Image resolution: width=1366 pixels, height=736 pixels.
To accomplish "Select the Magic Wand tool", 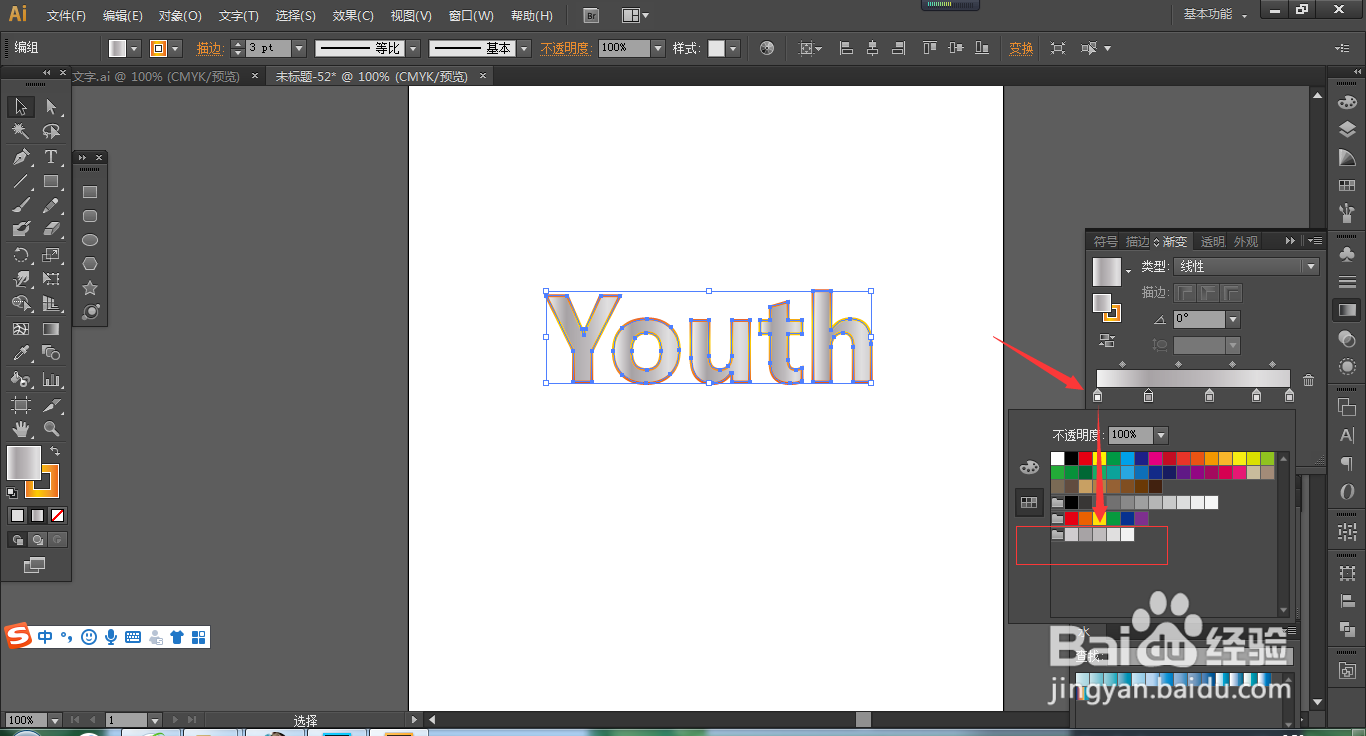I will [x=21, y=132].
